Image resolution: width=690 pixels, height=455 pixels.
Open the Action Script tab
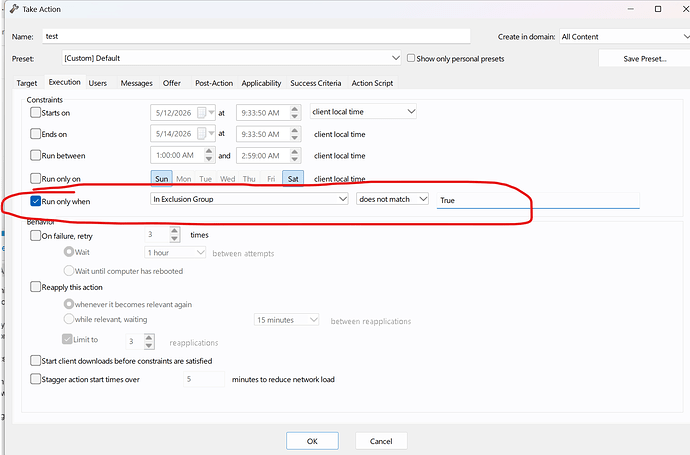[372, 83]
